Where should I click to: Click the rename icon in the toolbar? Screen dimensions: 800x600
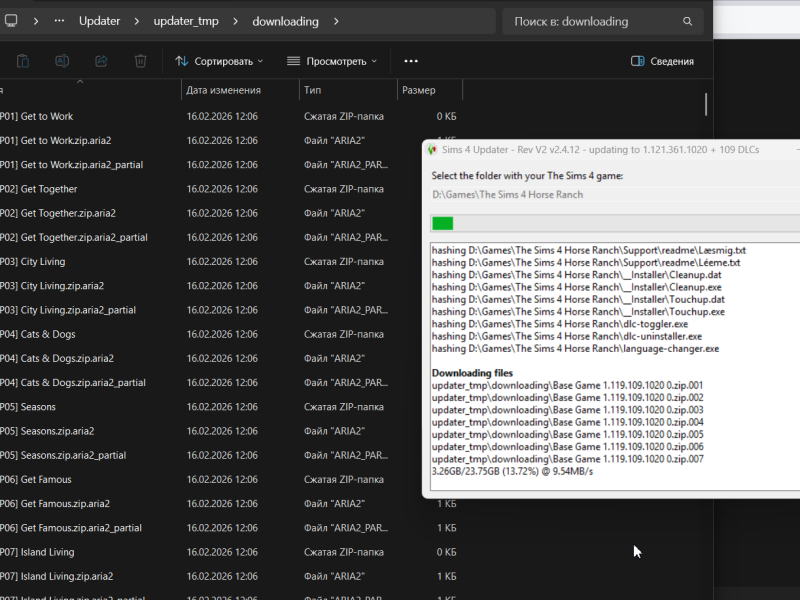click(62, 61)
